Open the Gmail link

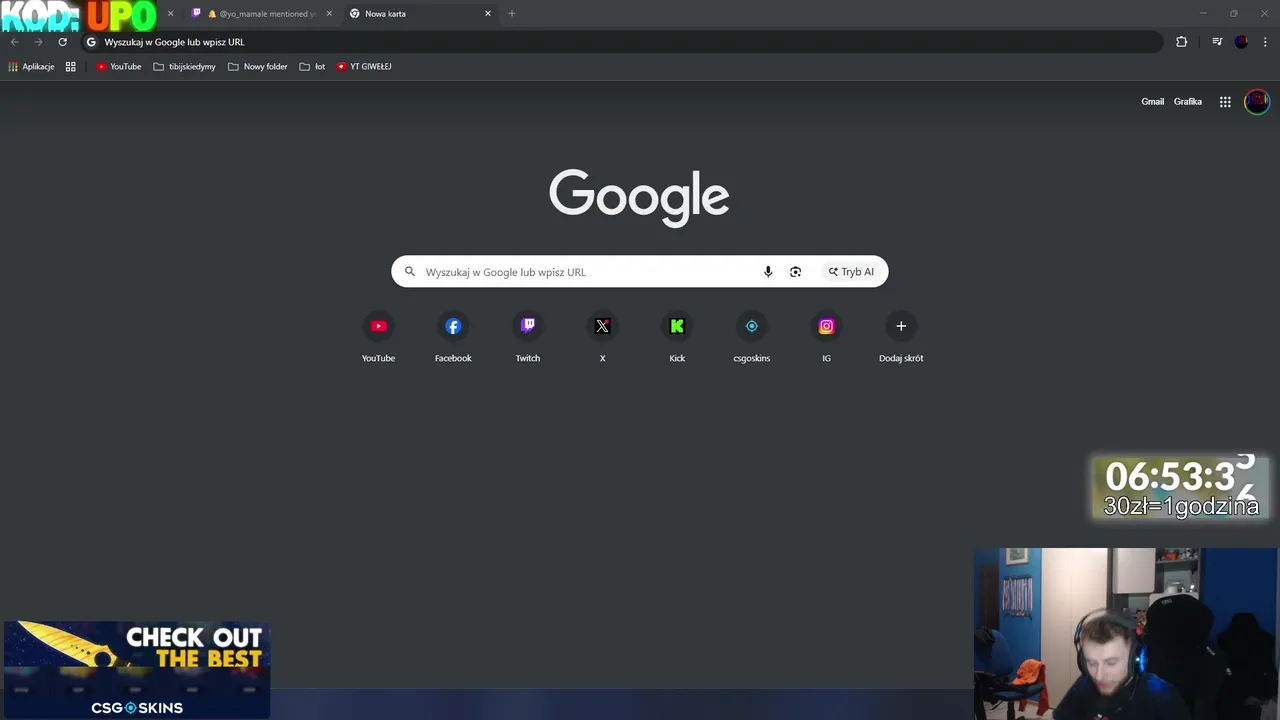pos(1153,102)
